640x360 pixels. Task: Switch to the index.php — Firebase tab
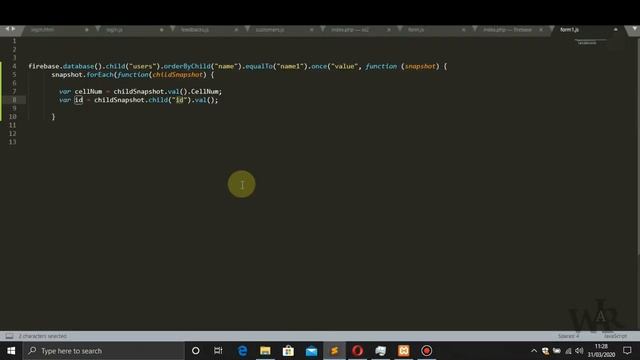coord(507,30)
